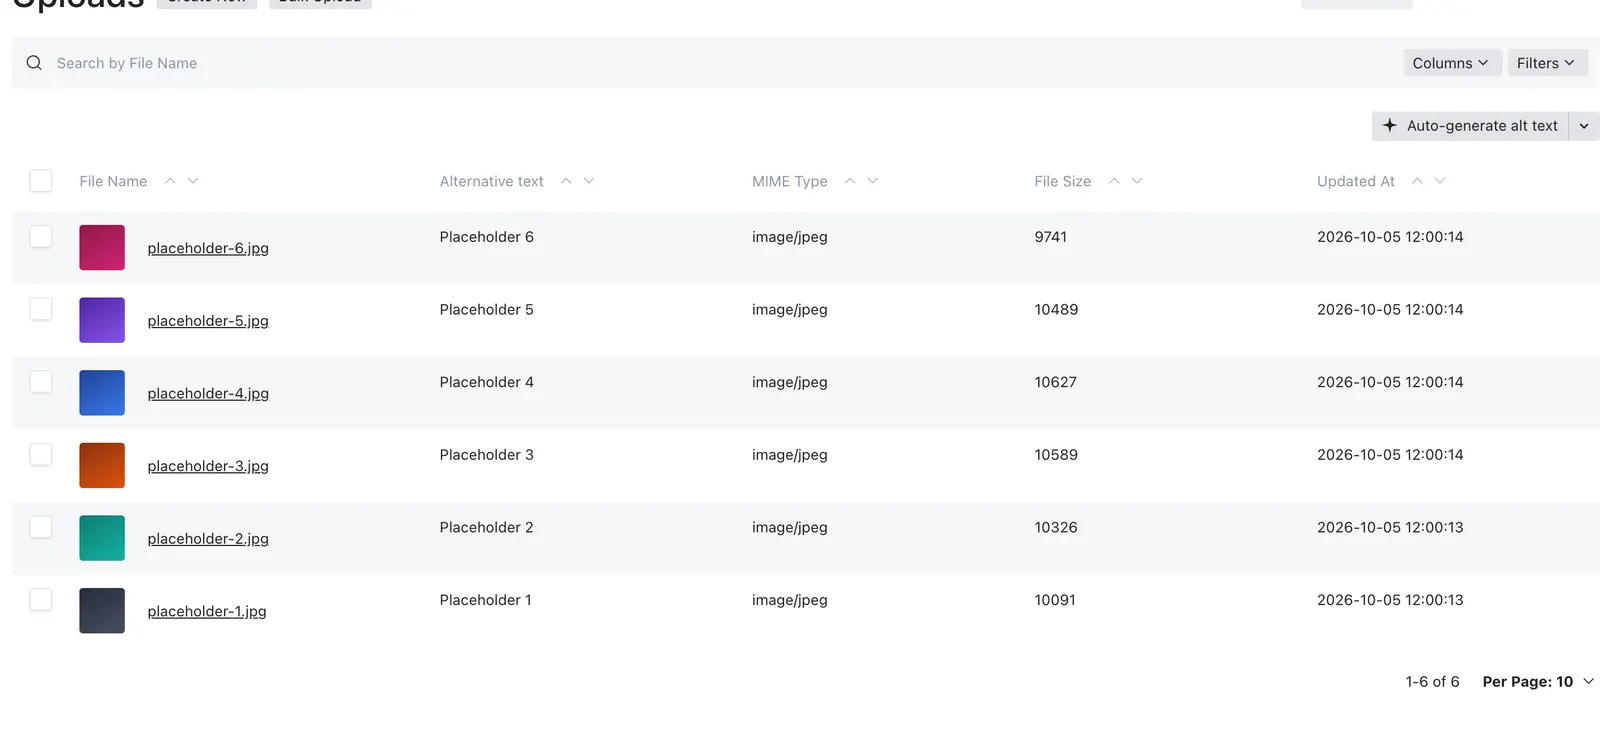Toggle the select-all checkbox in header

pos(41,180)
